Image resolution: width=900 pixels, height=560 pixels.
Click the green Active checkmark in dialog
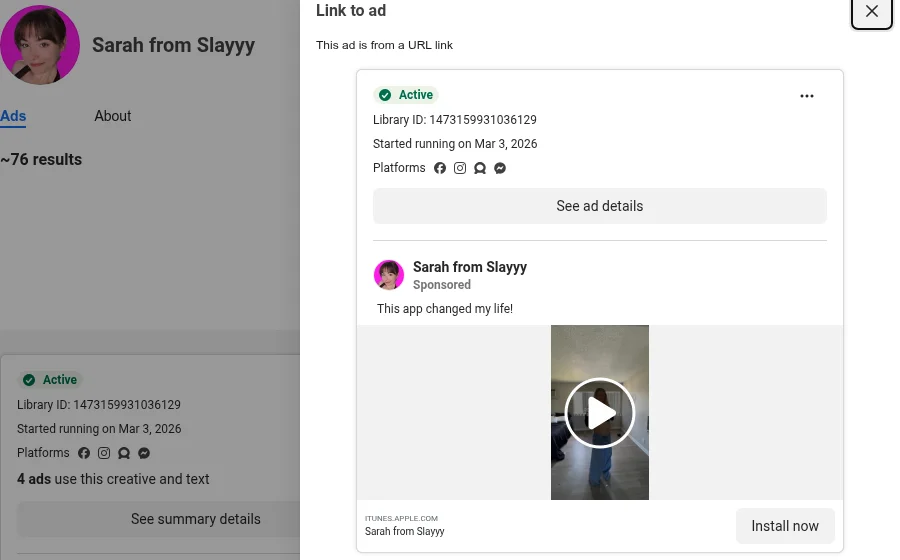385,95
